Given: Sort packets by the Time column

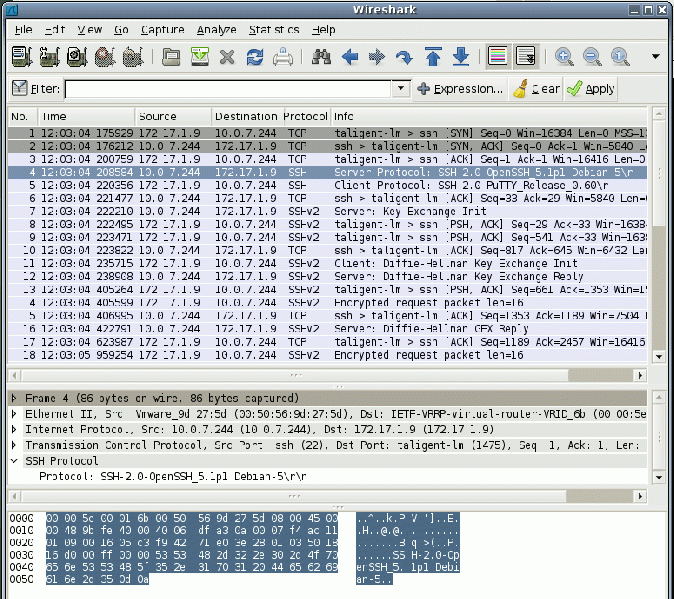Looking at the screenshot, I should pyautogui.click(x=87, y=116).
